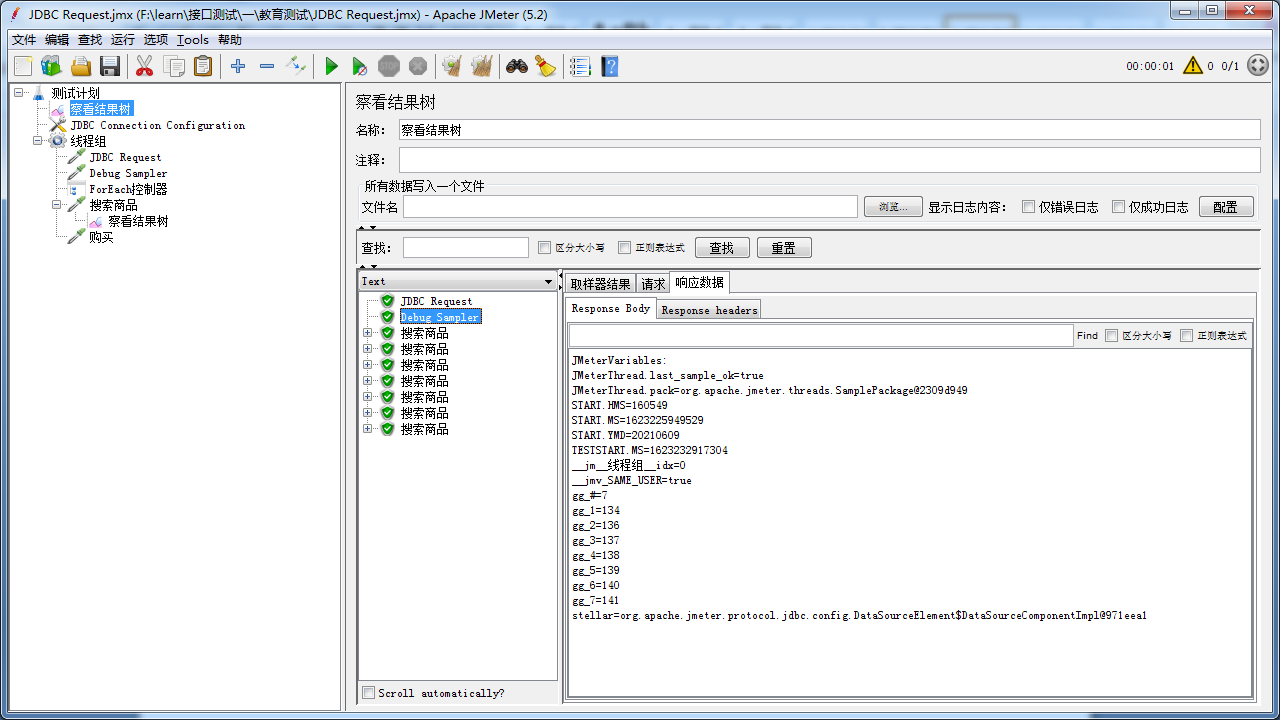Viewport: 1280px width, 720px height.
Task: Open the 选项 menu
Action: 156,40
